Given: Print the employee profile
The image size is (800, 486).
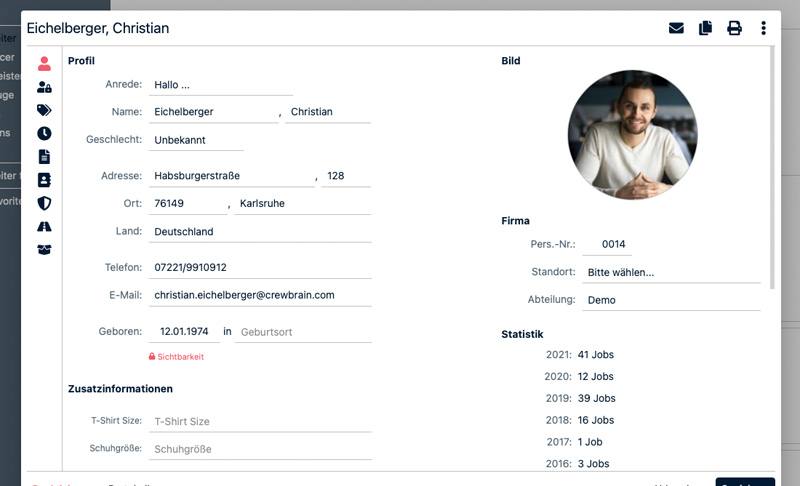Looking at the screenshot, I should pos(734,28).
